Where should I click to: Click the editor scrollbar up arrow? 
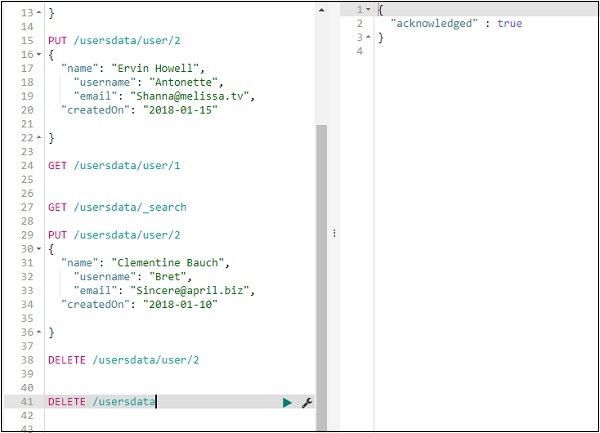322,9
